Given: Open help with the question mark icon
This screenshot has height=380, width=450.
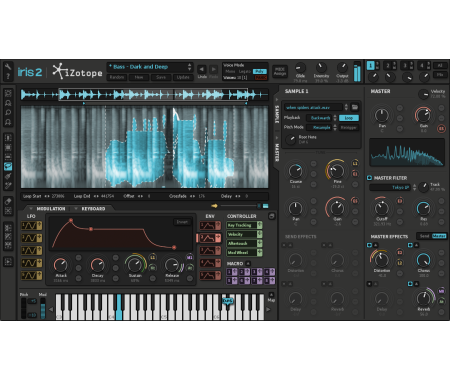Looking at the screenshot, I should (8, 76).
